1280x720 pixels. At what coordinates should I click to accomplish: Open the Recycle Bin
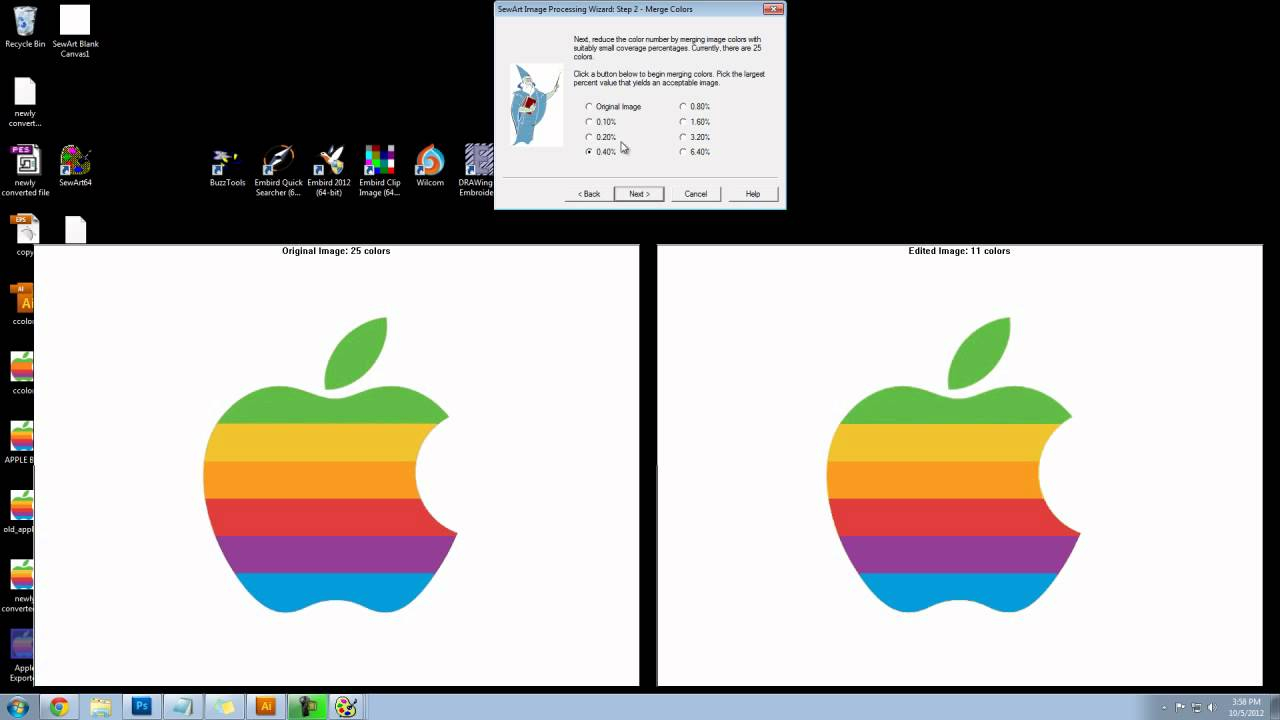25,22
